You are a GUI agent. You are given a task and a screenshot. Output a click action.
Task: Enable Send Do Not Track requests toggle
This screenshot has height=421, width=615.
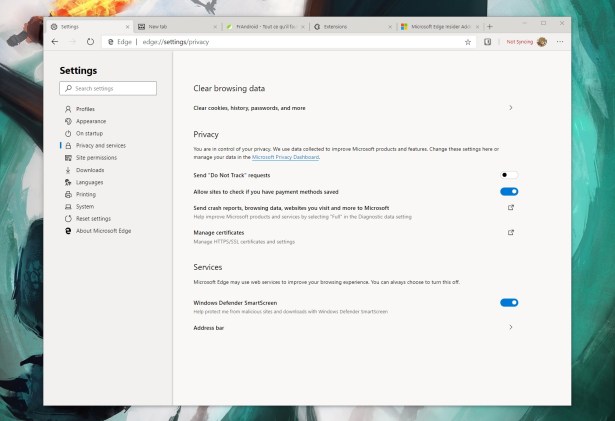(x=509, y=175)
